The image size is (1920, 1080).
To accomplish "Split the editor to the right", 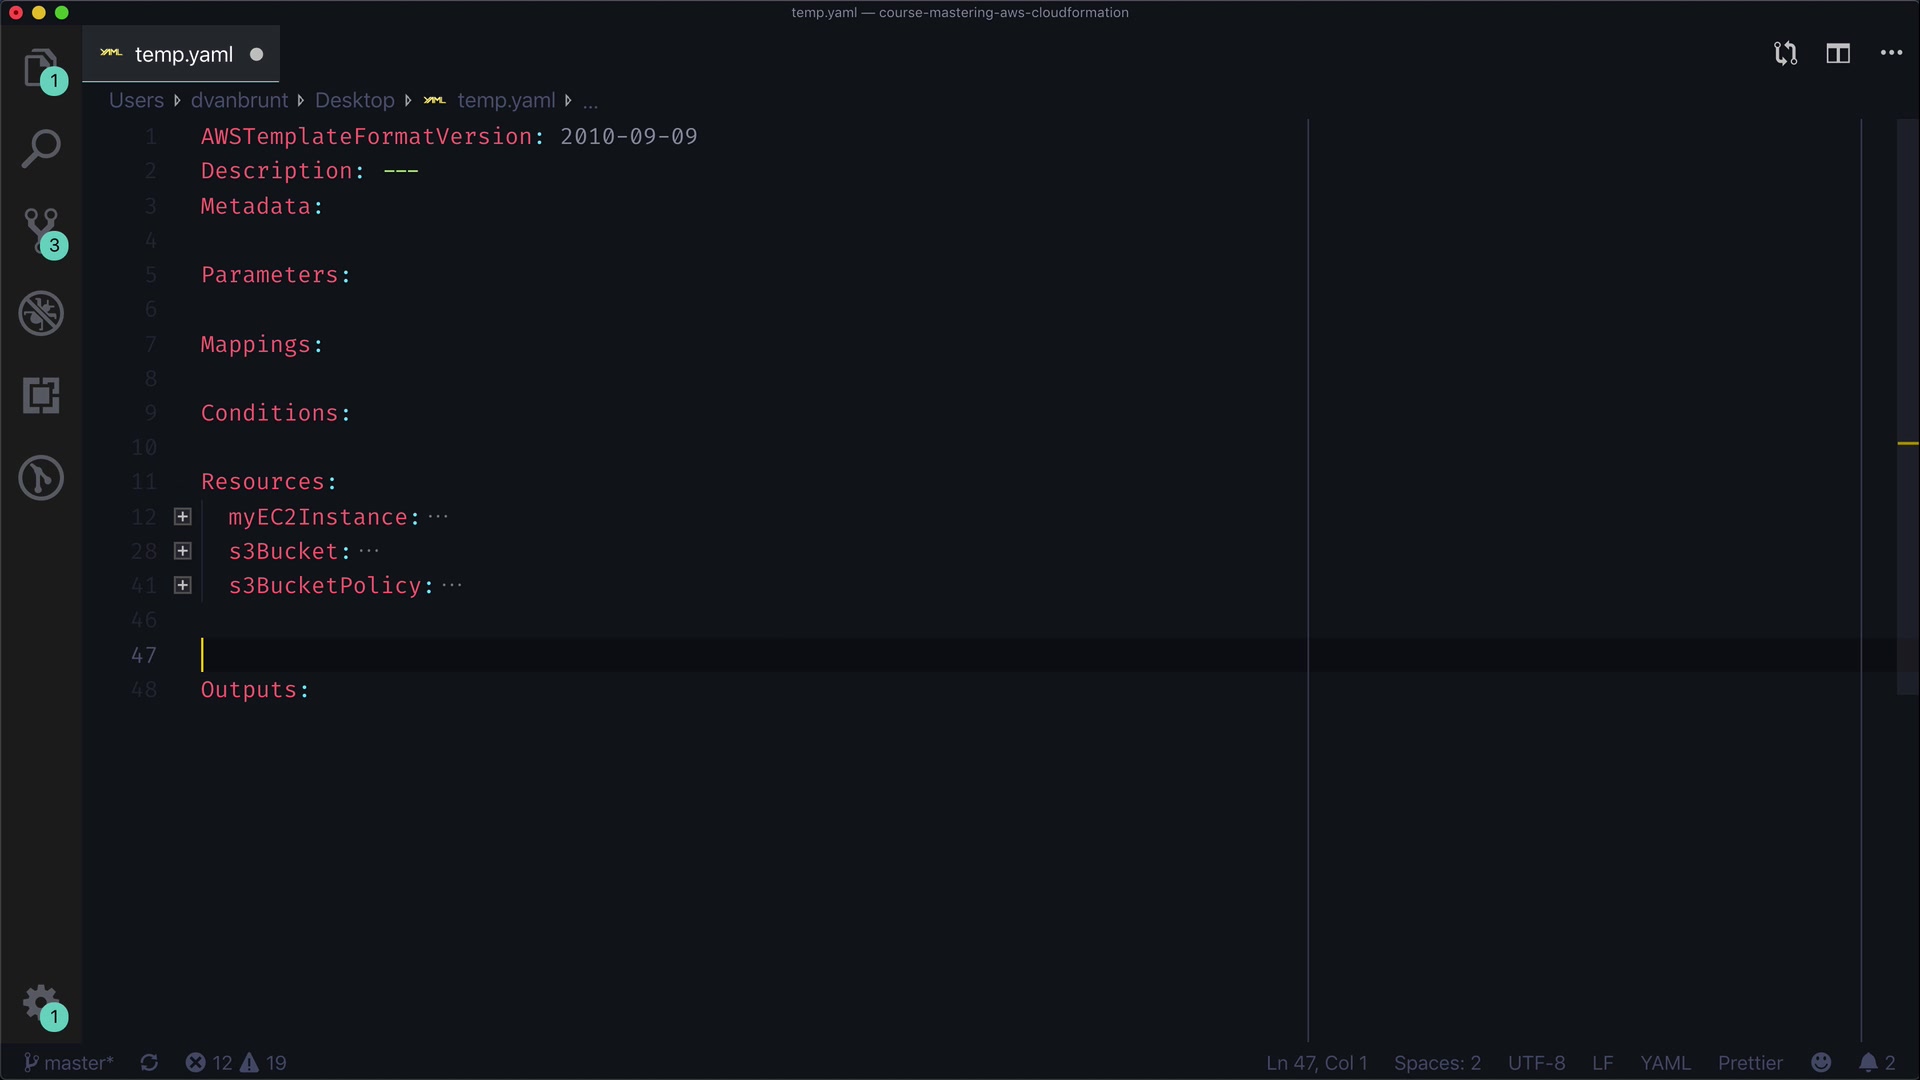I will (x=1838, y=54).
